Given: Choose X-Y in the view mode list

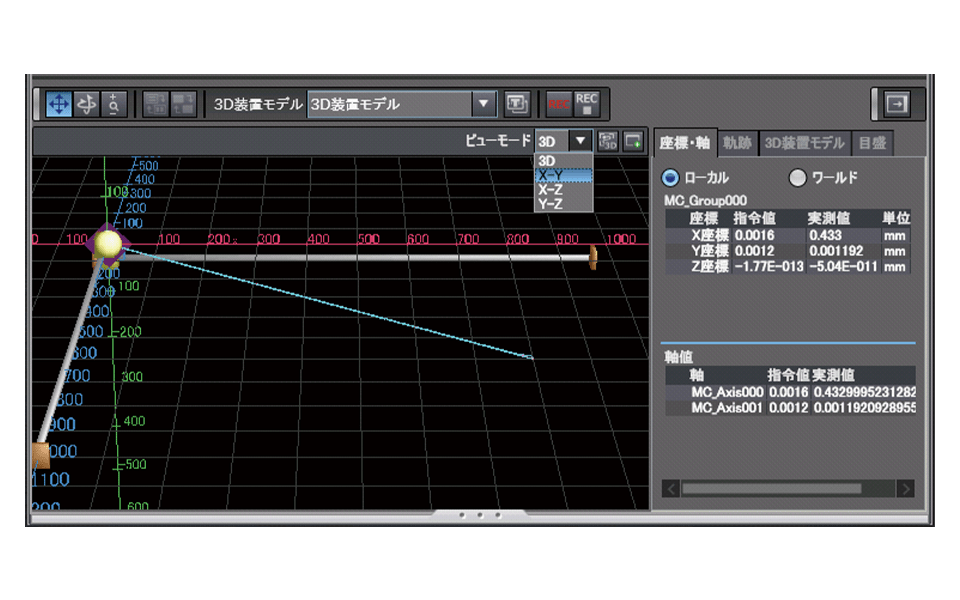Looking at the screenshot, I should (563, 175).
